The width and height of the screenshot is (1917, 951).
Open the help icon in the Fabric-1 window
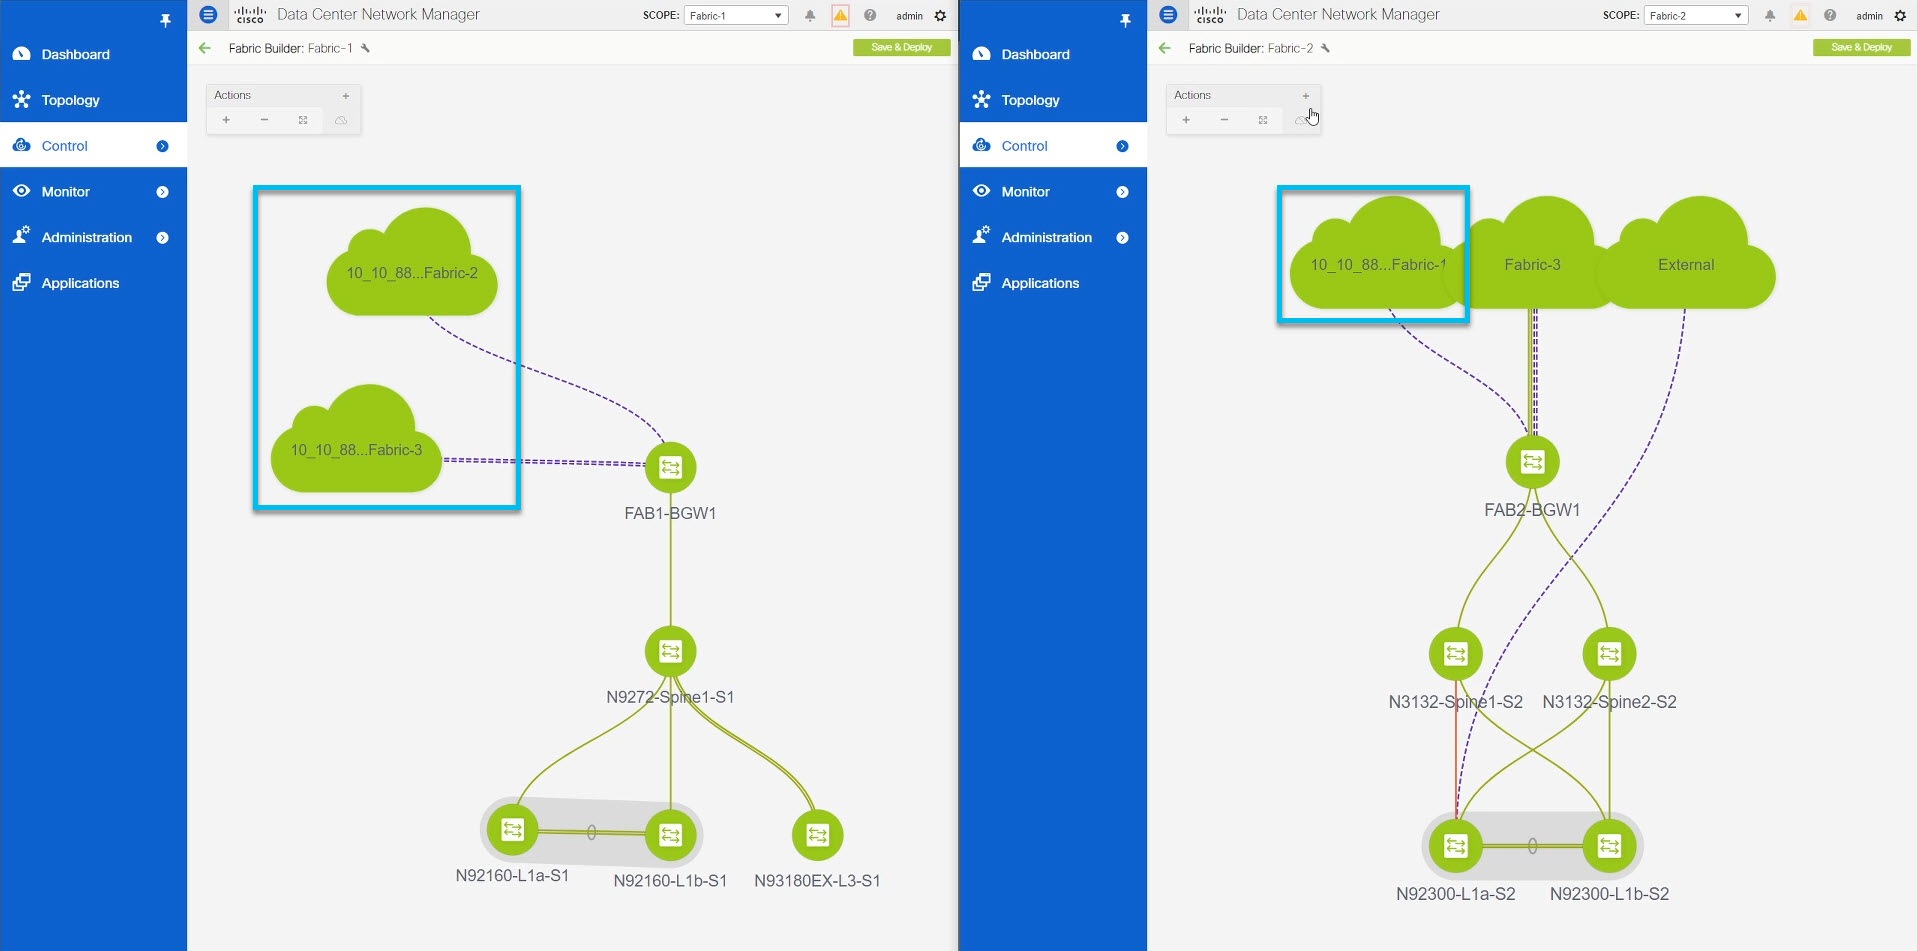pyautogui.click(x=870, y=15)
